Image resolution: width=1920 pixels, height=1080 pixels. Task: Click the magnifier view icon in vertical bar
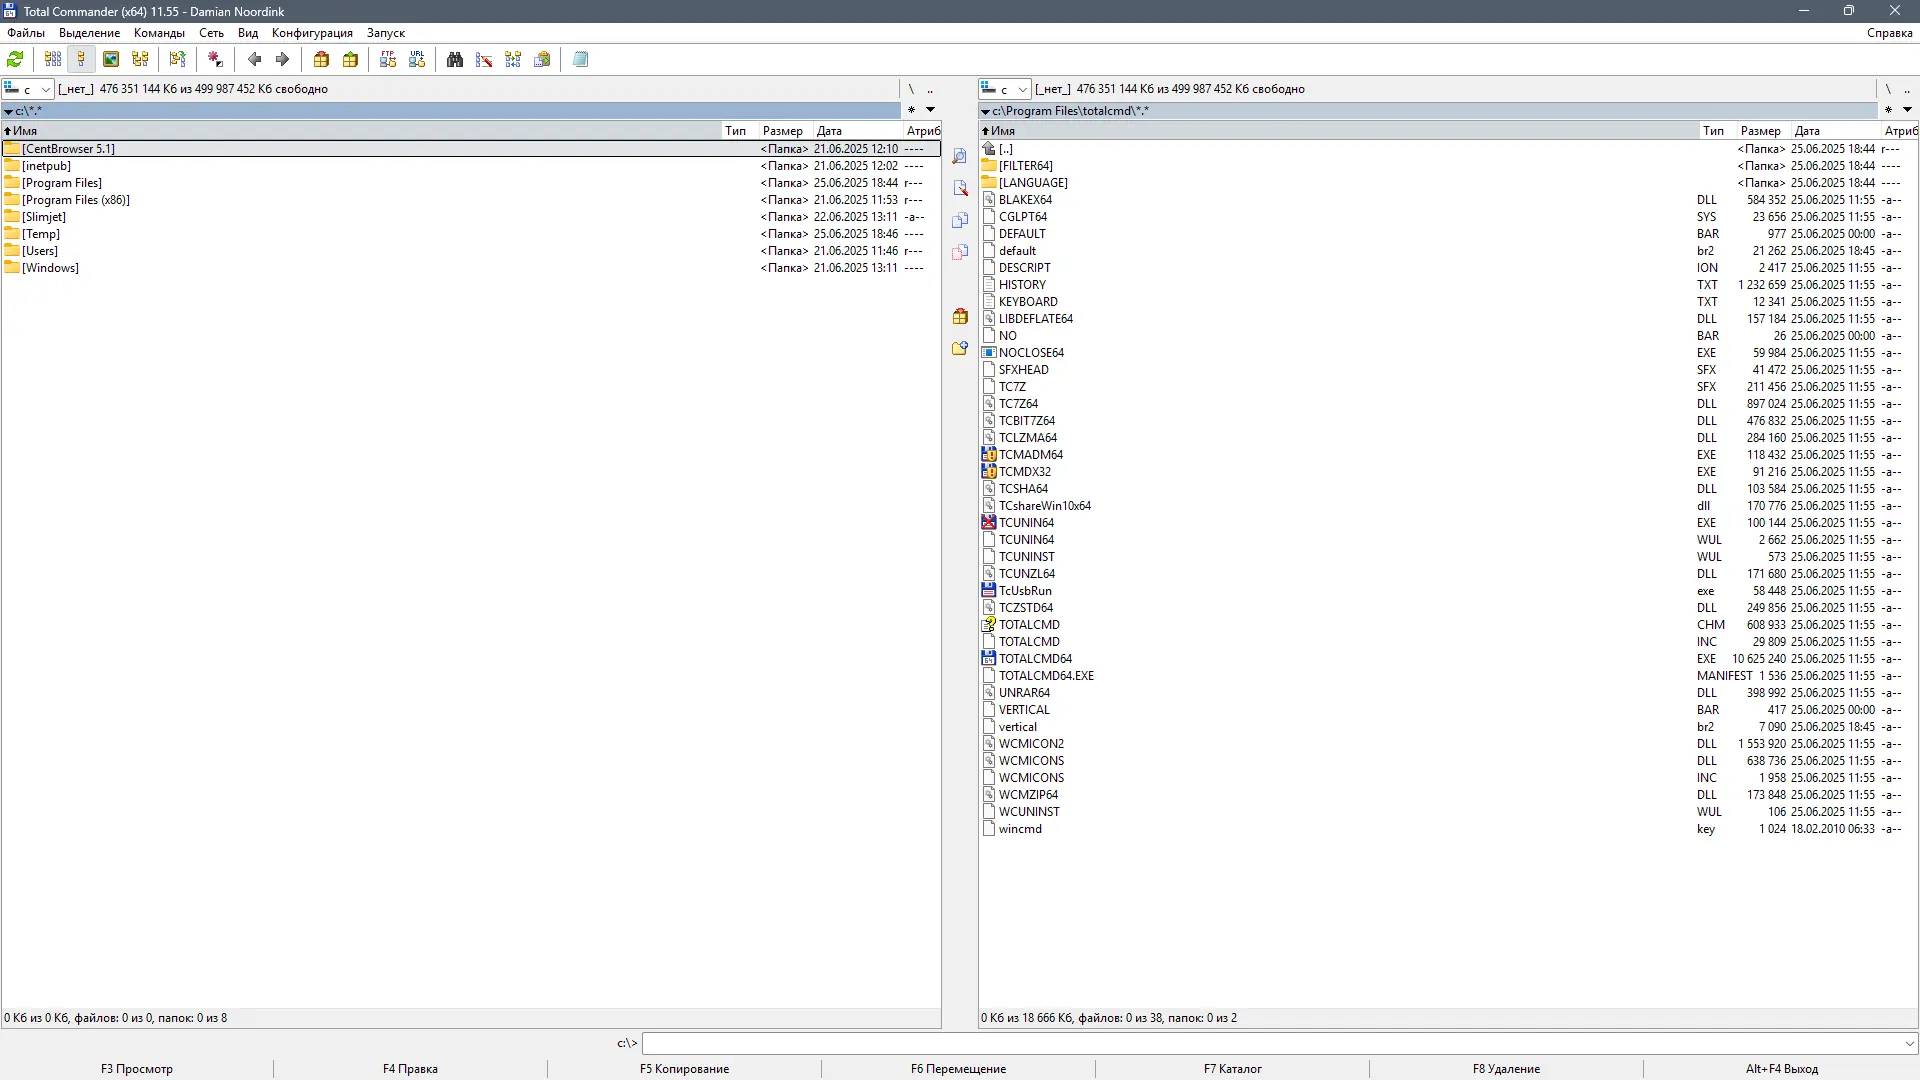[x=960, y=157]
